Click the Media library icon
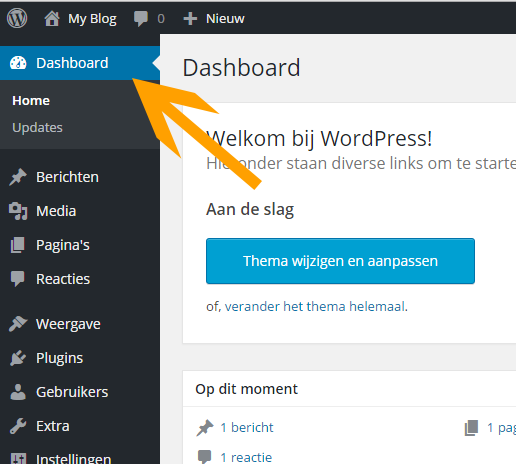The image size is (516, 464). 18,211
